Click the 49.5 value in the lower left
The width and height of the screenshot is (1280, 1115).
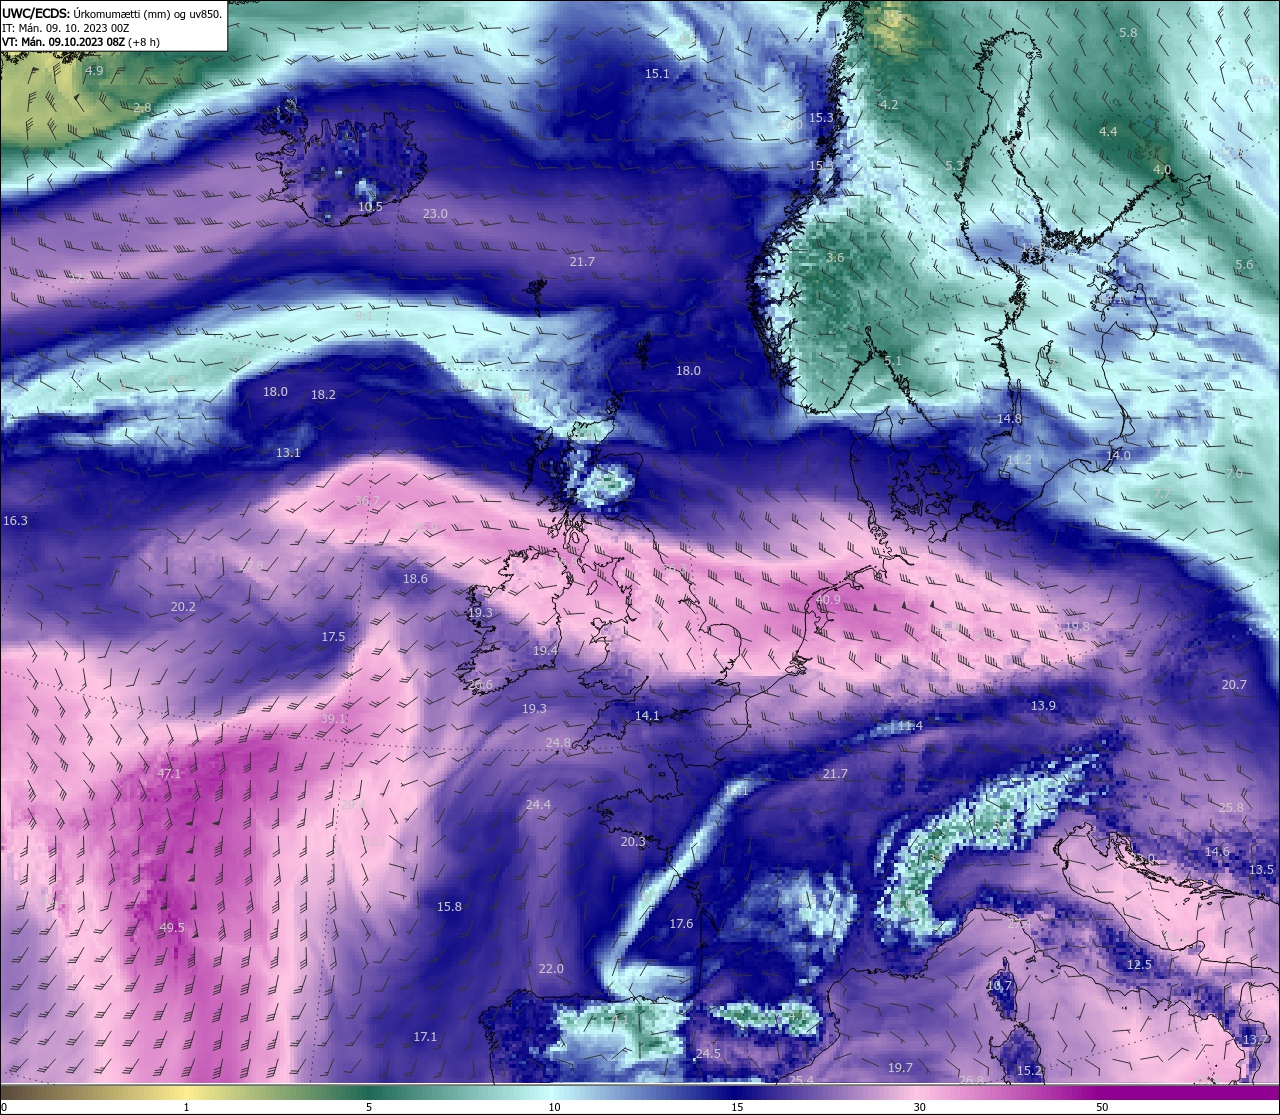click(172, 928)
